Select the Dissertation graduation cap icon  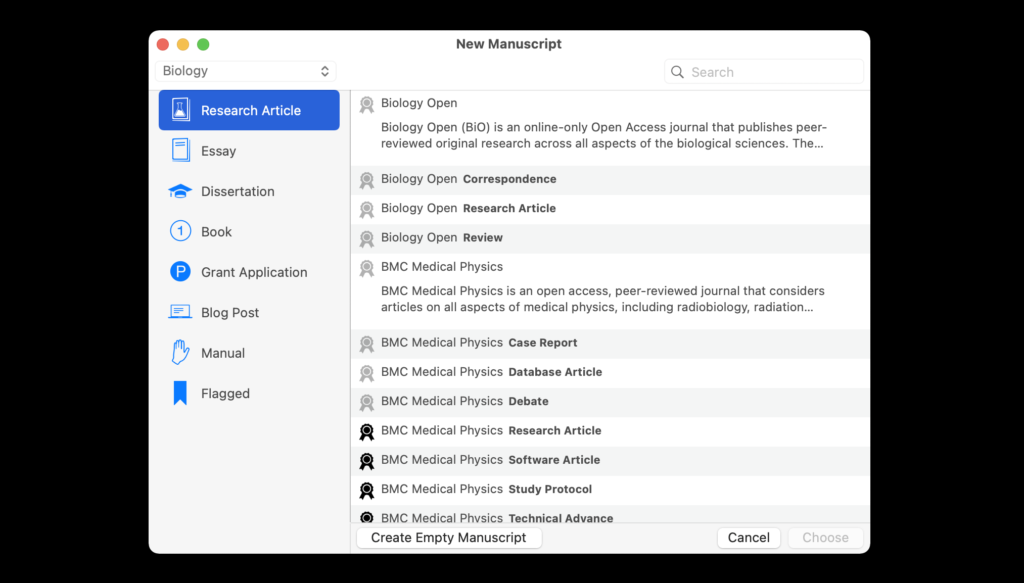(180, 191)
